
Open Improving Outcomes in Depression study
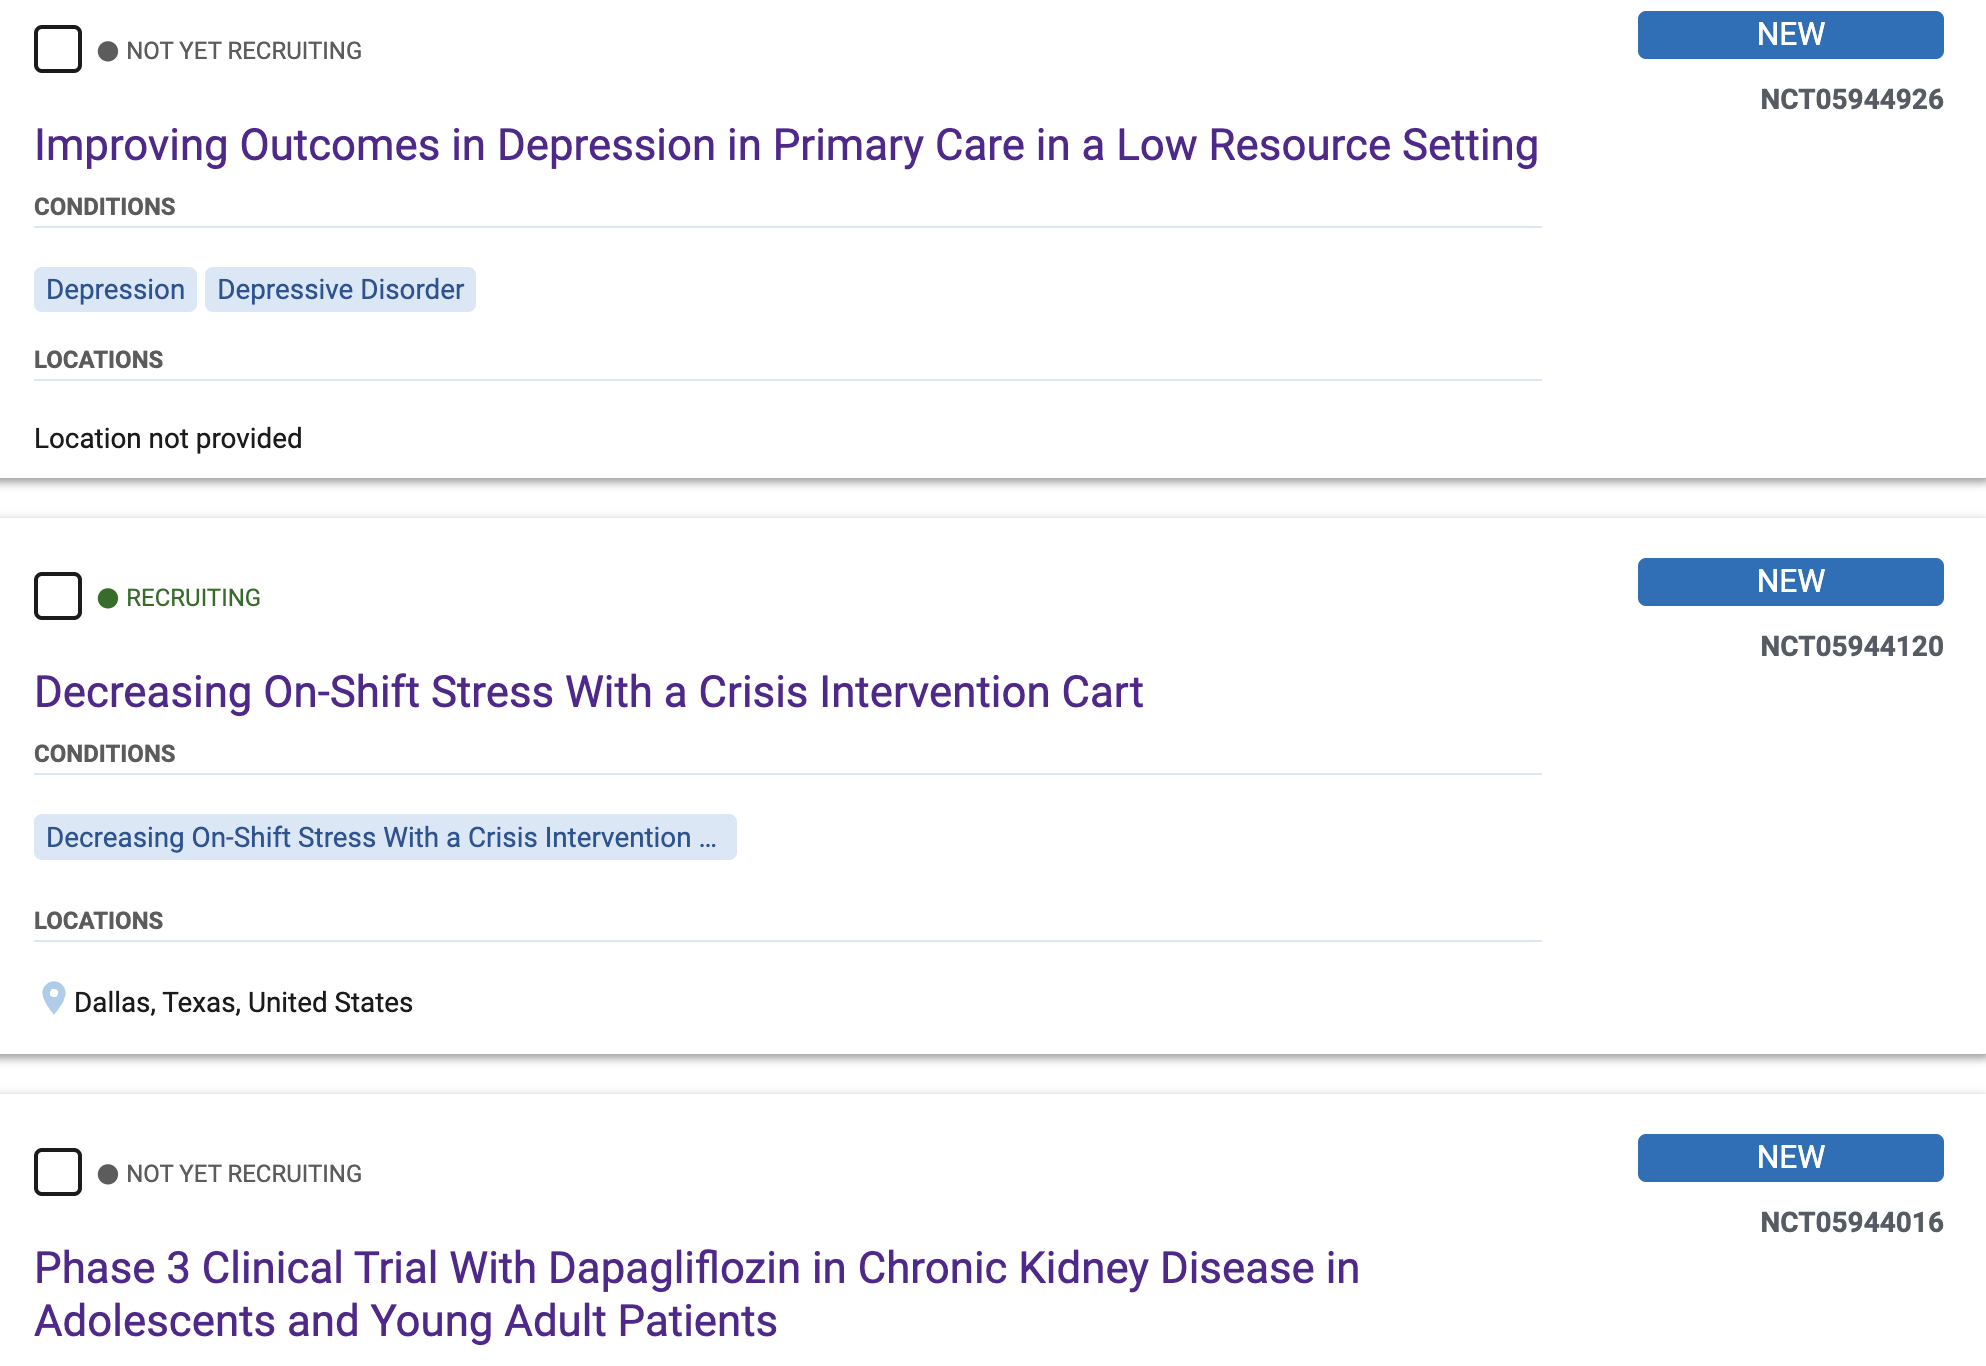pos(786,146)
